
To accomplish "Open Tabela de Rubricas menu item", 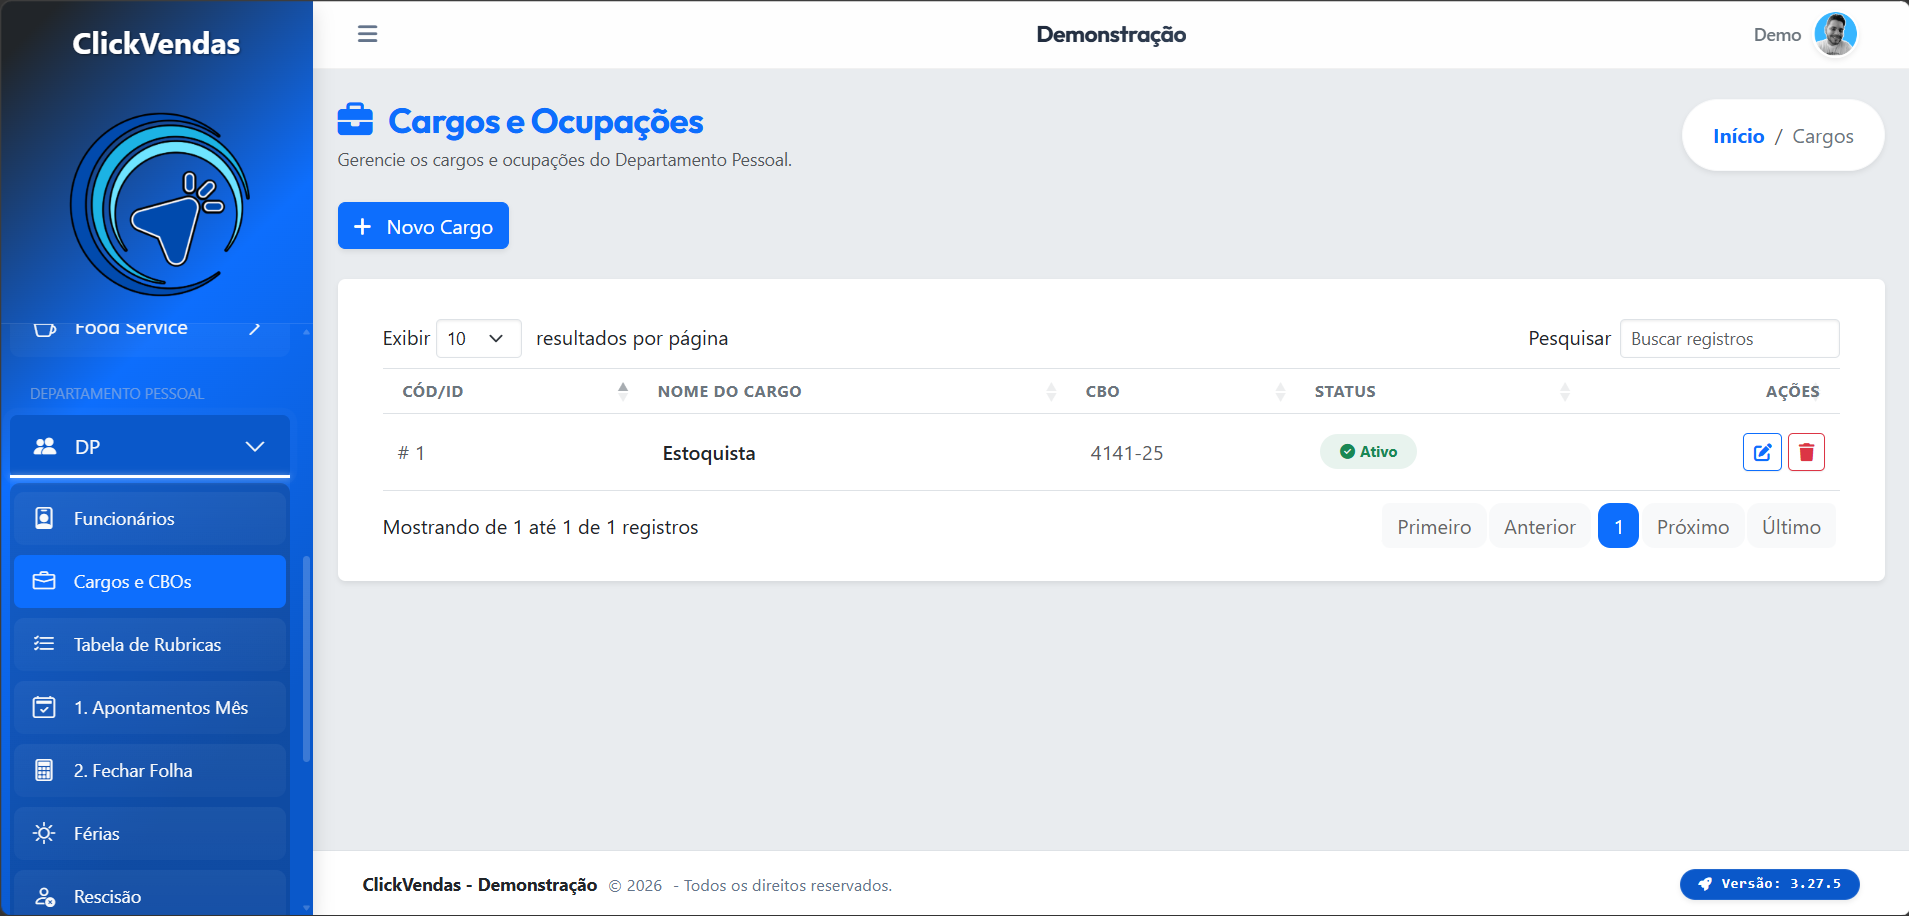I will coord(150,644).
